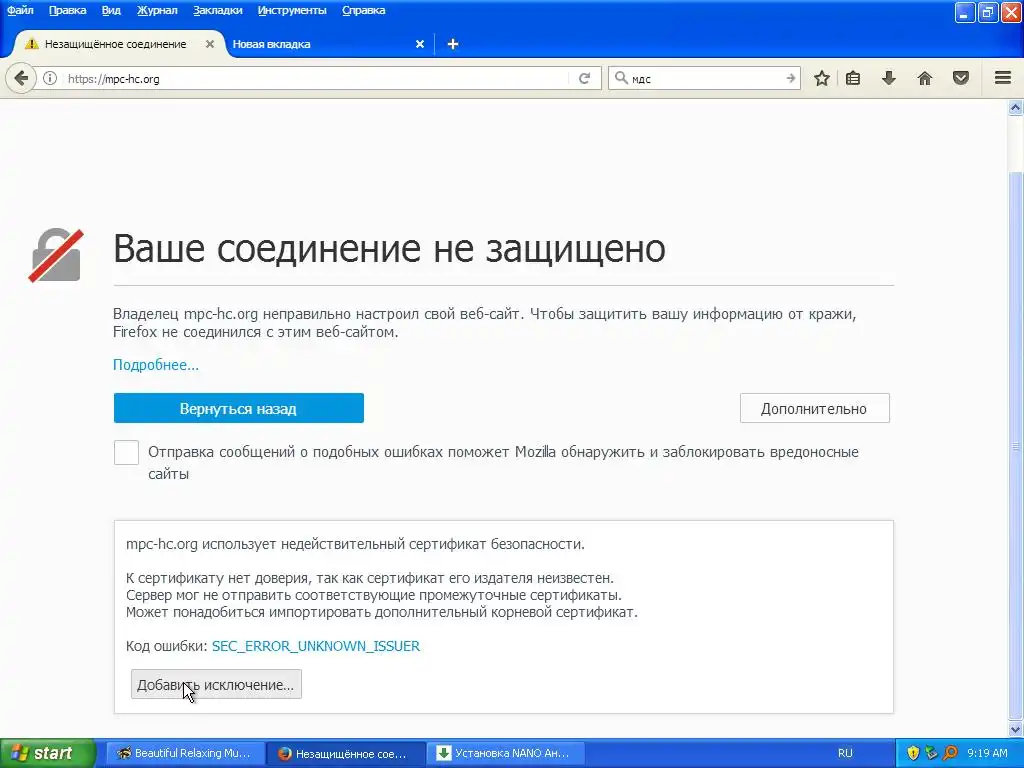Viewport: 1024px width, 768px height.
Task: Open the Правка menu
Action: tap(67, 10)
